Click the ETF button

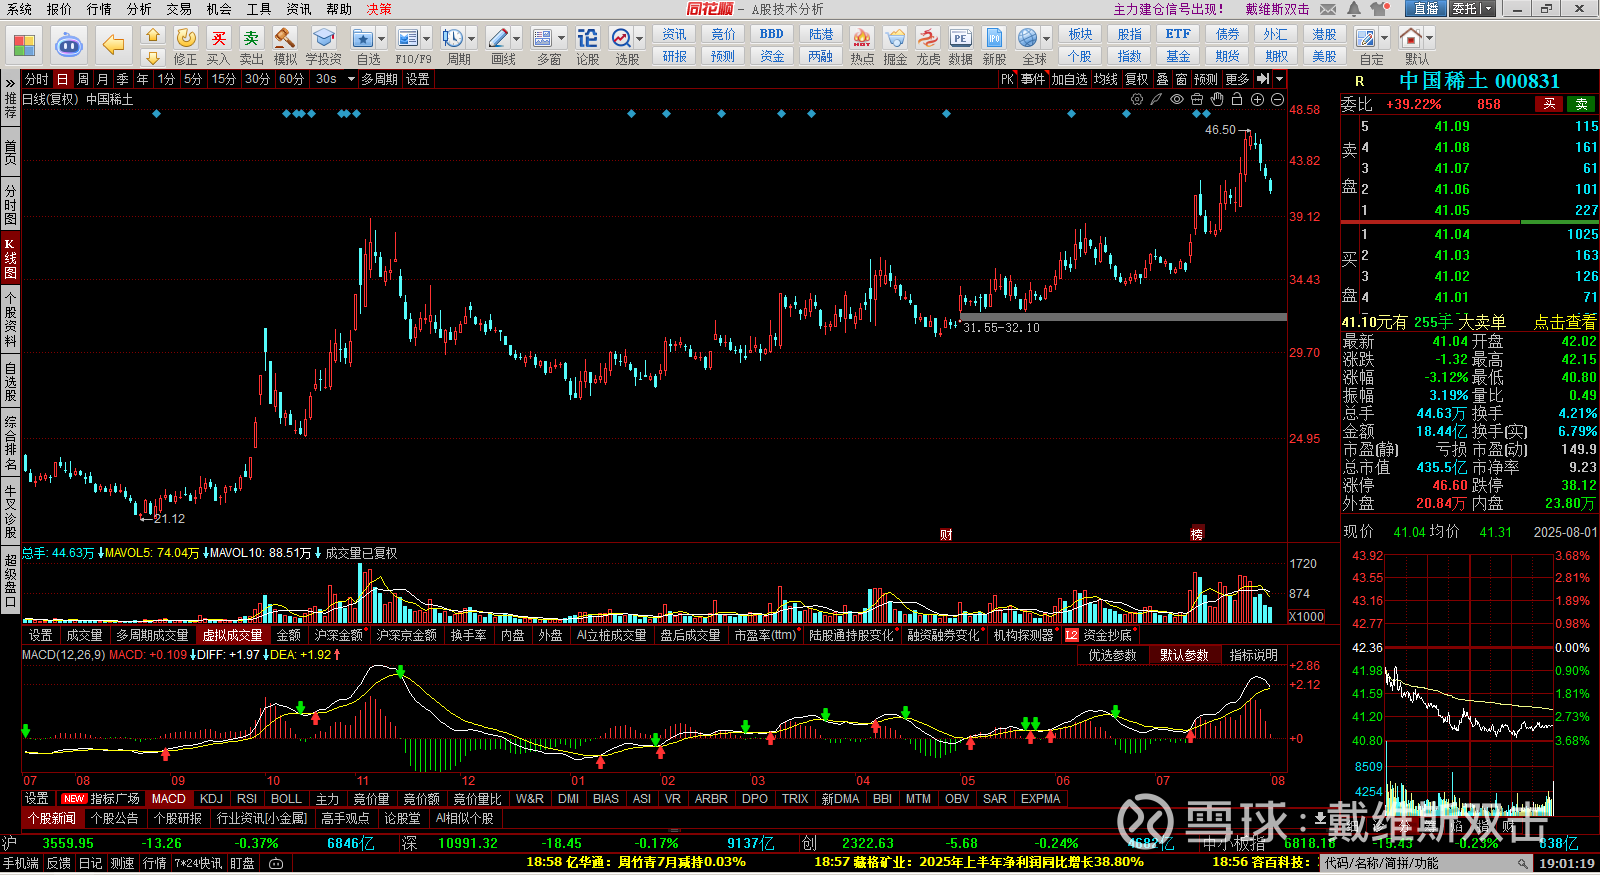tap(1178, 34)
